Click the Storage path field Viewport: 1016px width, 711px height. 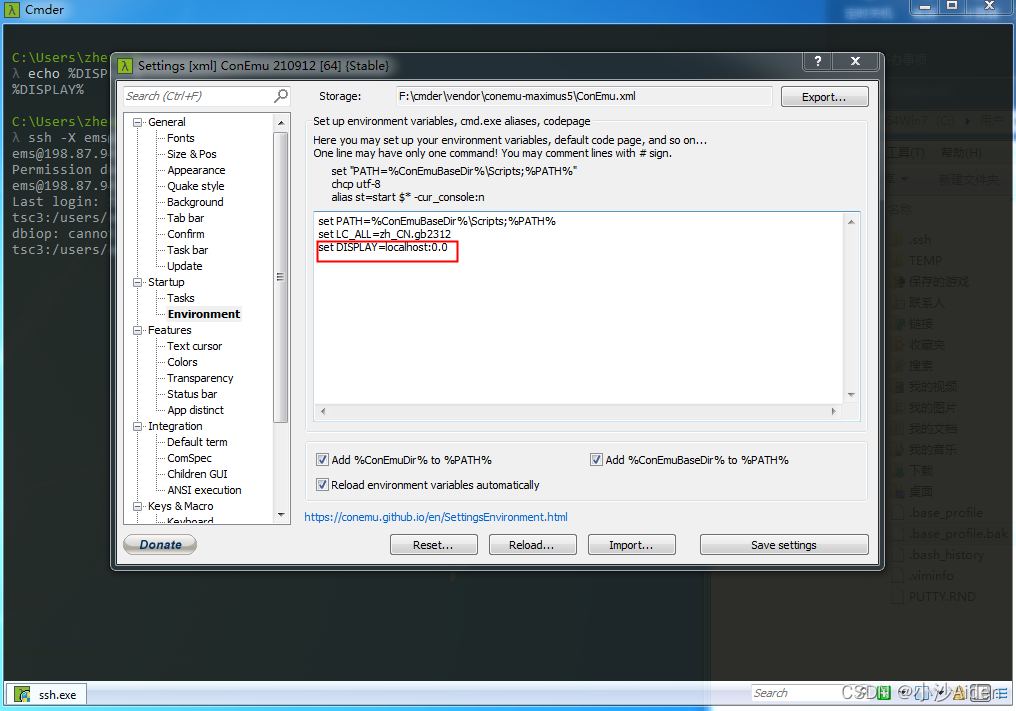[x=584, y=96]
